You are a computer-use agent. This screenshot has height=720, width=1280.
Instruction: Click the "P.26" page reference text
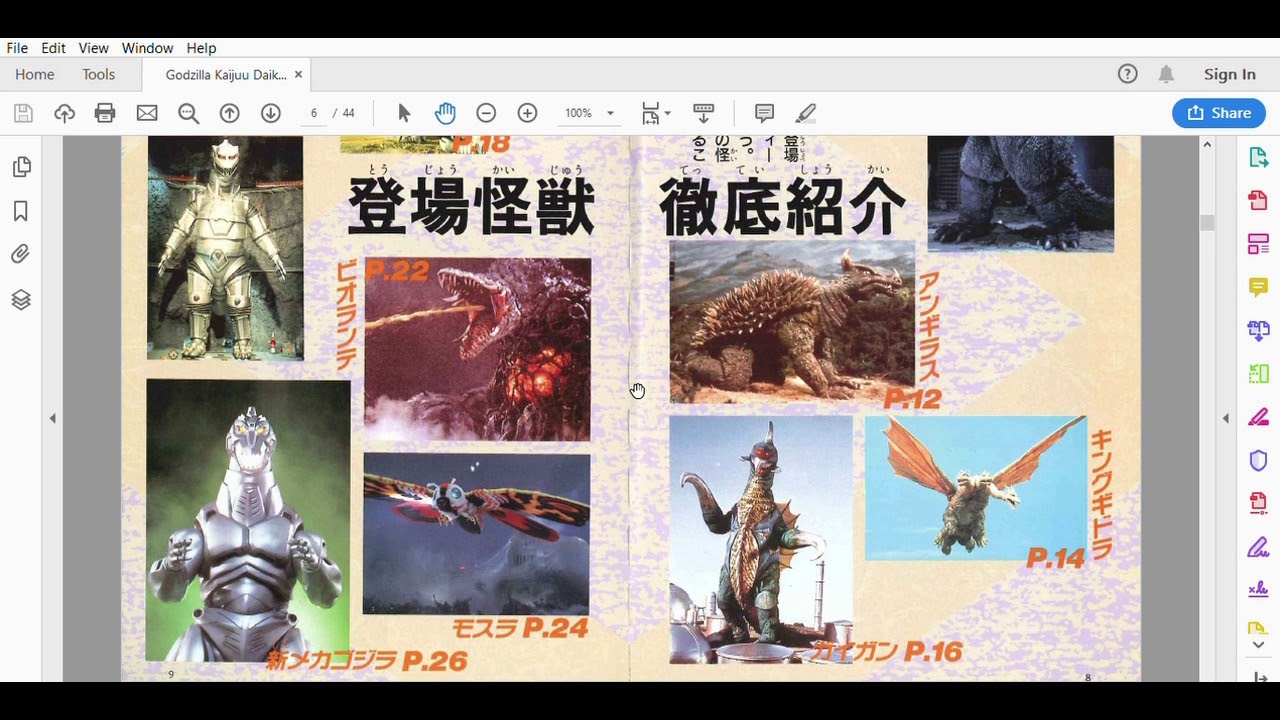click(x=434, y=660)
